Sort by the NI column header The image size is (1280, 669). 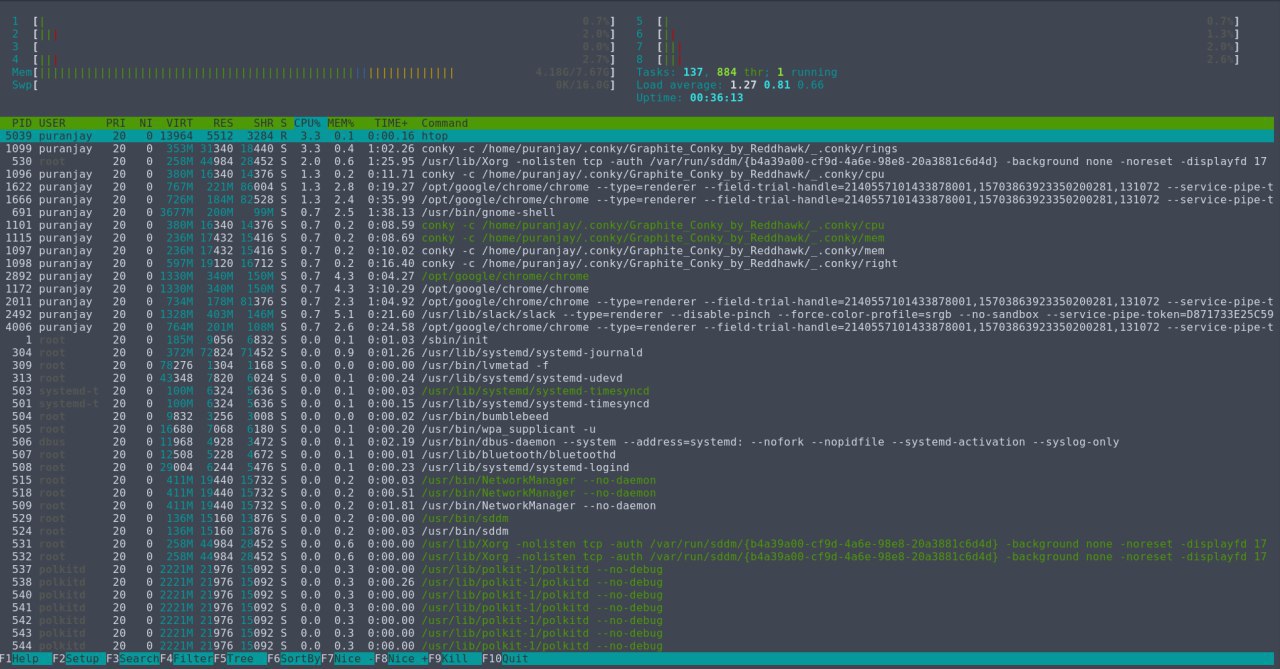(x=146, y=123)
